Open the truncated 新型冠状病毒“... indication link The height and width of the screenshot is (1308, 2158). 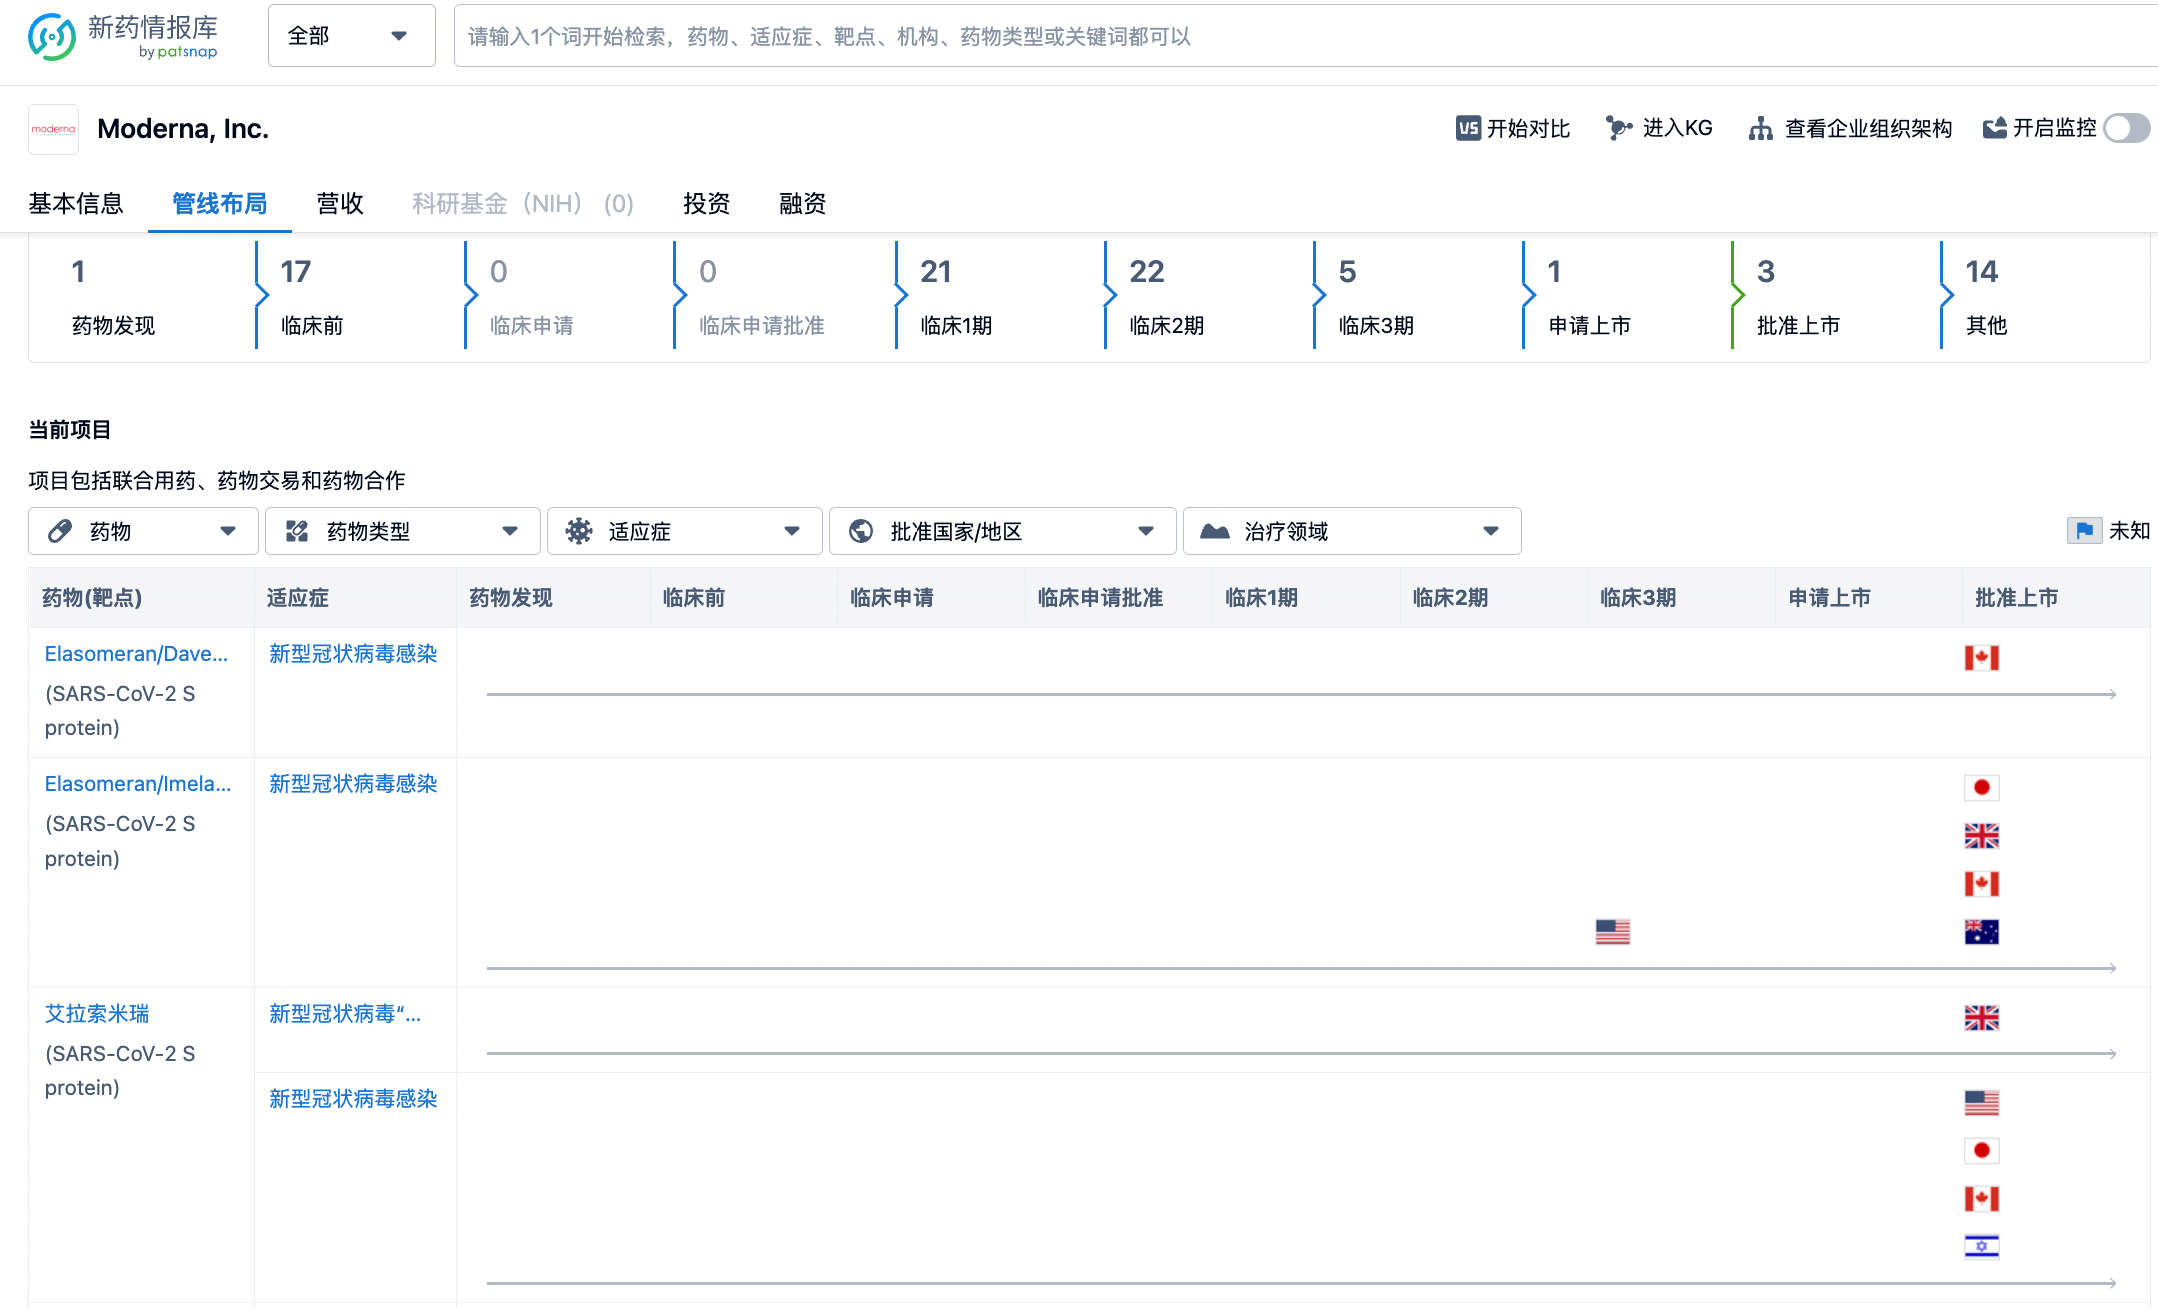pos(345,1014)
